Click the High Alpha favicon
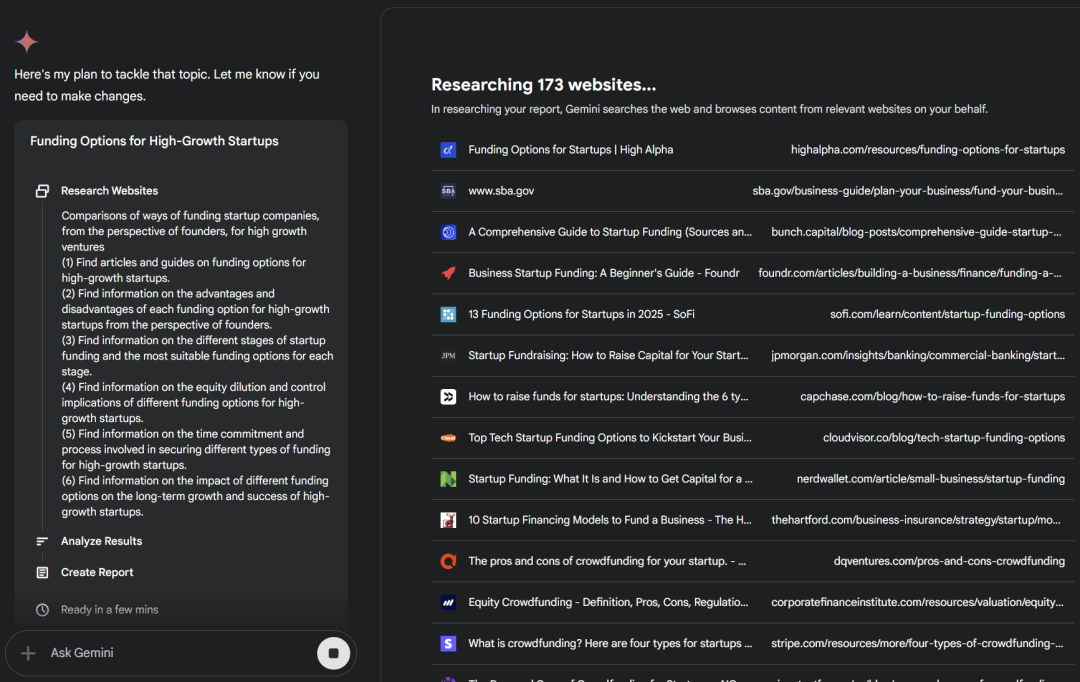The image size is (1080, 682). [448, 150]
